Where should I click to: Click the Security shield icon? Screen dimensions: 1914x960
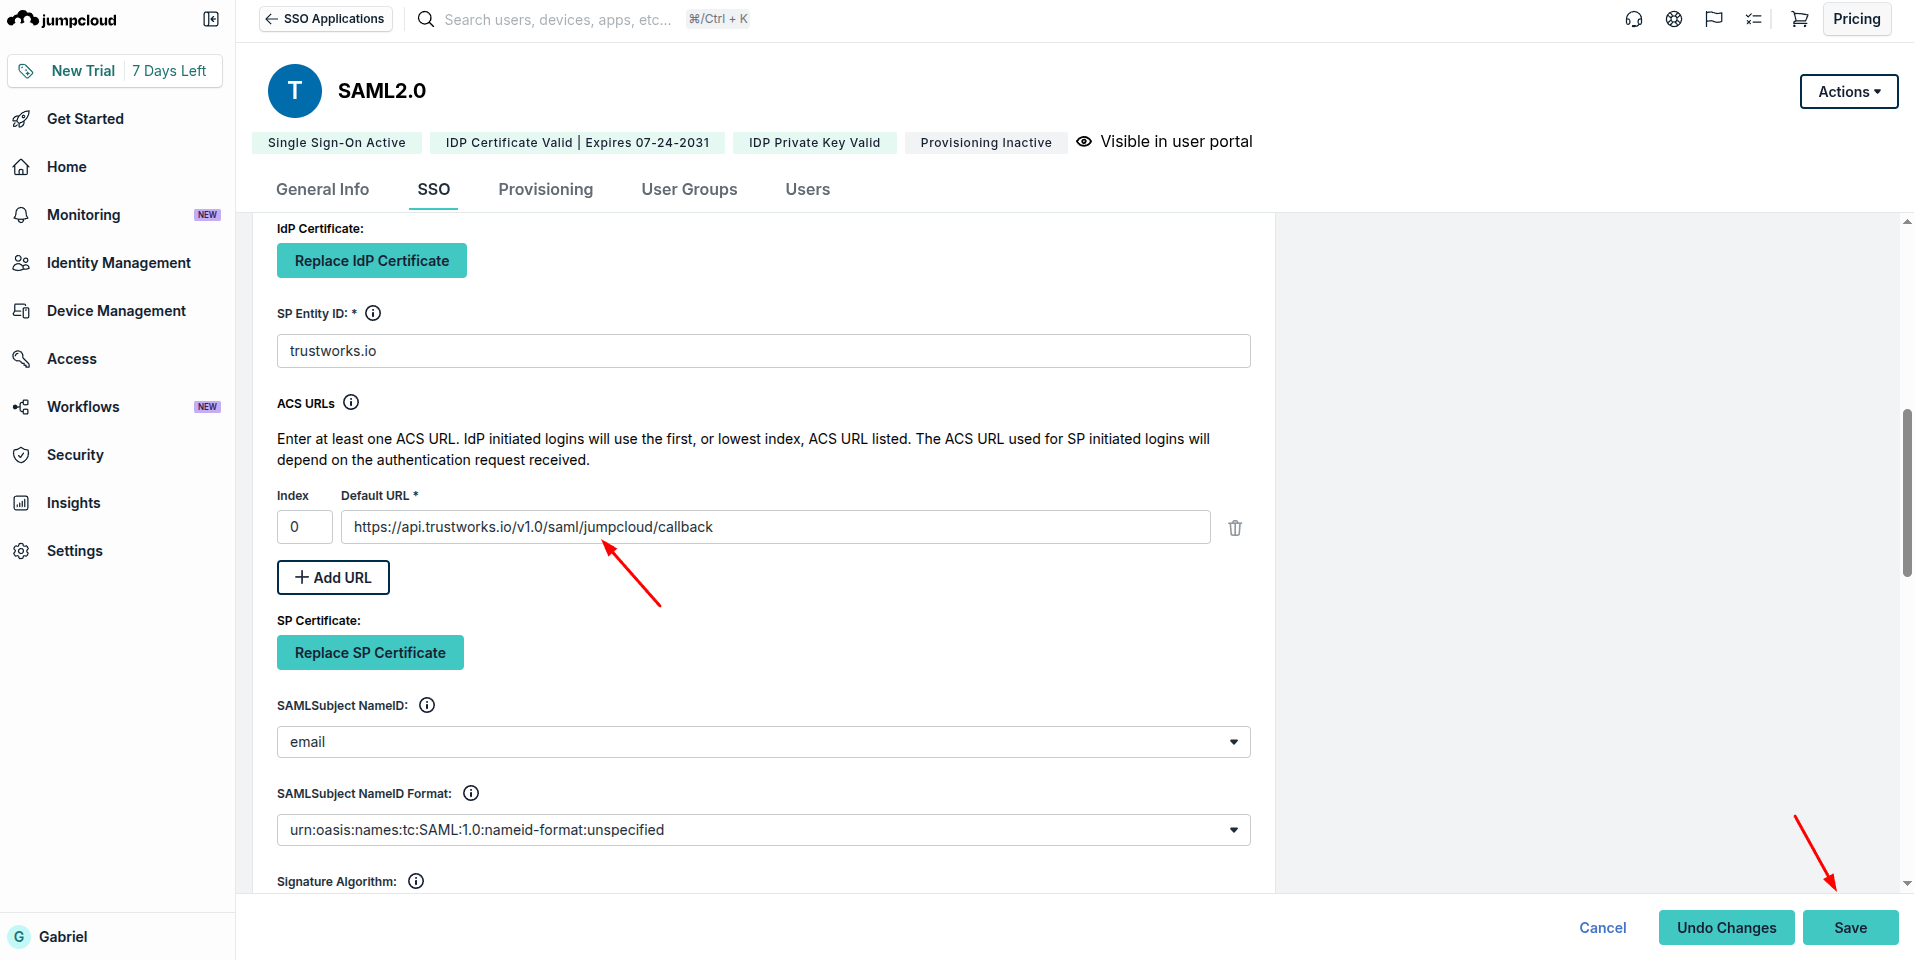tap(21, 455)
